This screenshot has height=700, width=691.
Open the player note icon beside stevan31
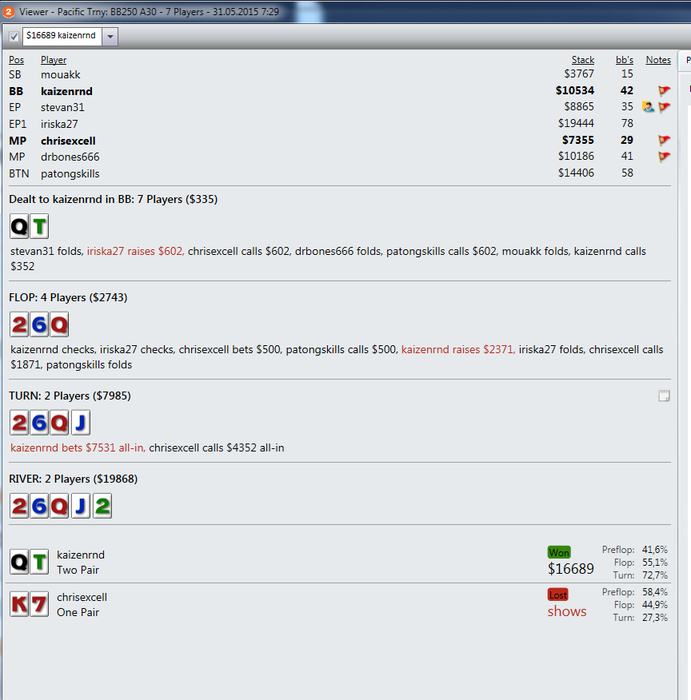pyautogui.click(x=648, y=107)
